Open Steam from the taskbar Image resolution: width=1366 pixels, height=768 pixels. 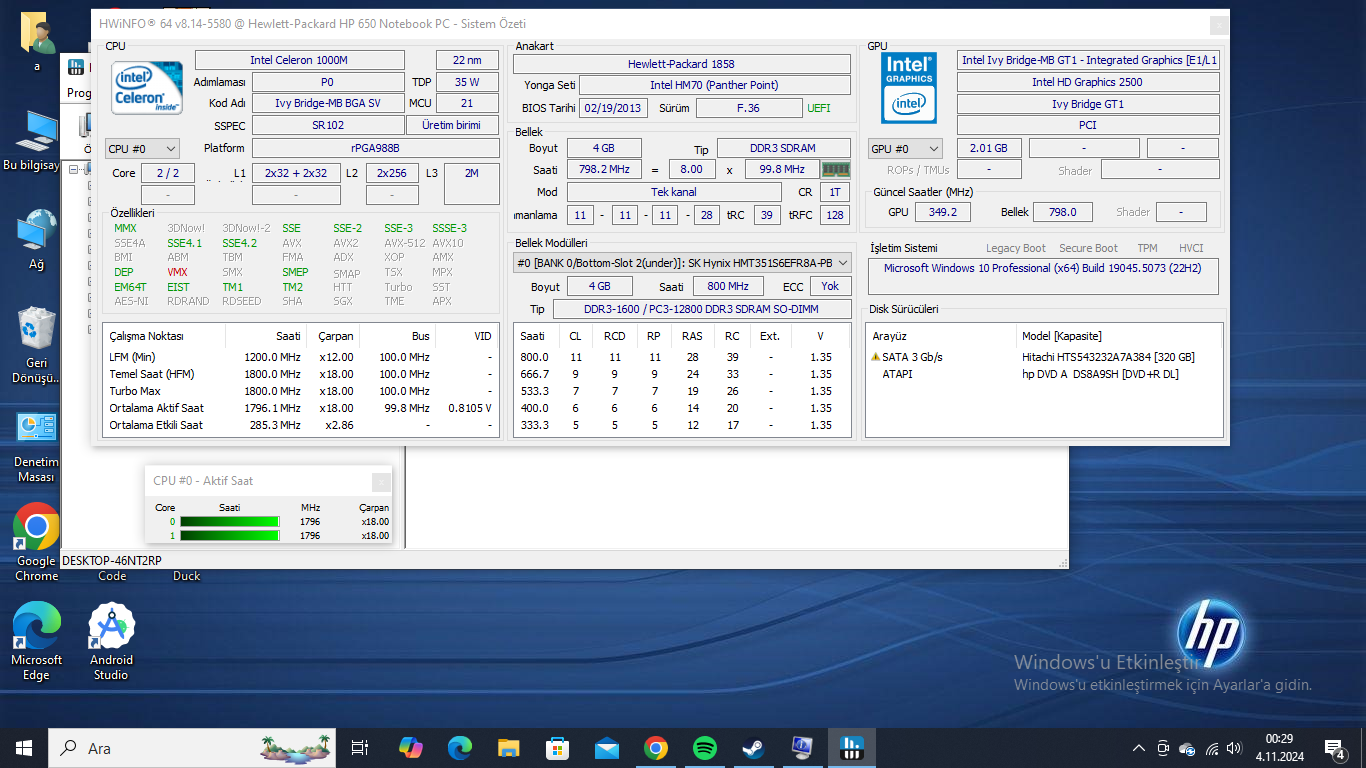click(x=752, y=747)
